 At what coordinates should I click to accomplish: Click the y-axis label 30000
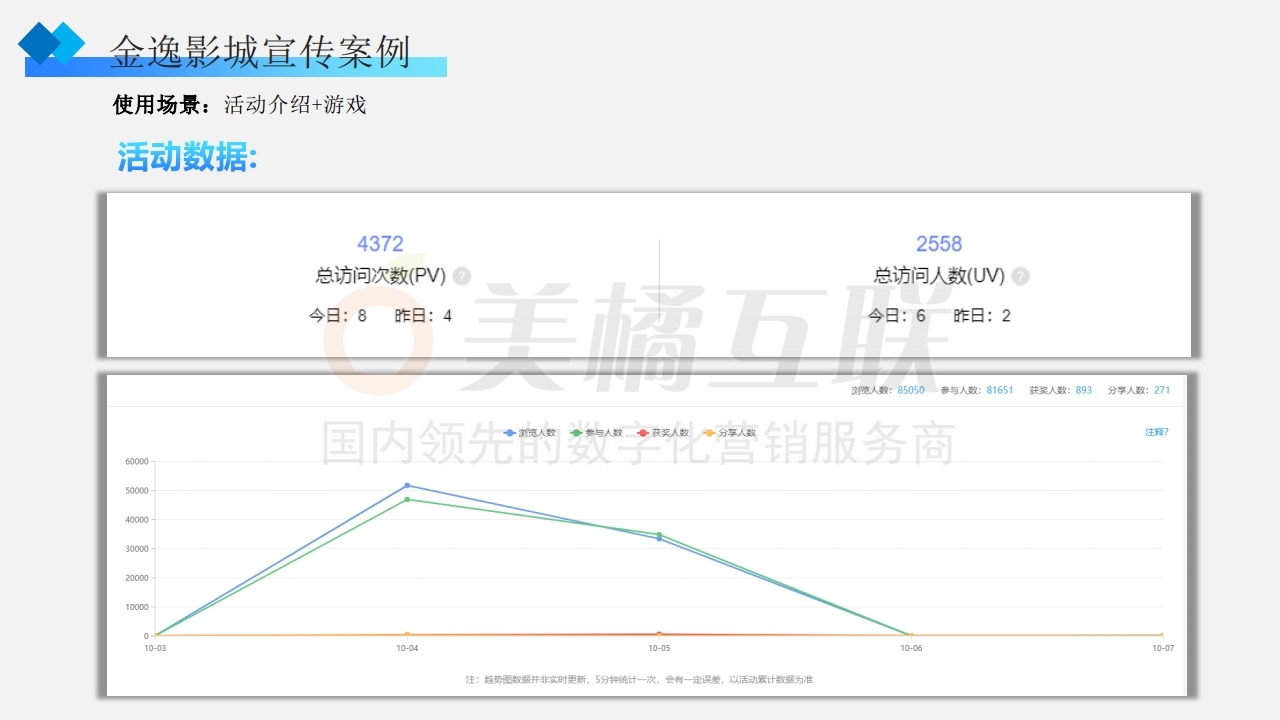[x=137, y=549]
